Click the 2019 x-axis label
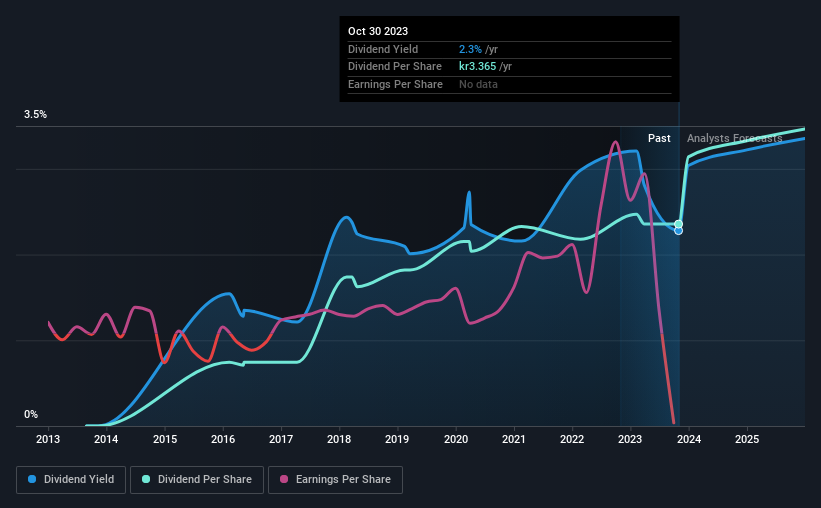This screenshot has height=508, width=821. (397, 439)
